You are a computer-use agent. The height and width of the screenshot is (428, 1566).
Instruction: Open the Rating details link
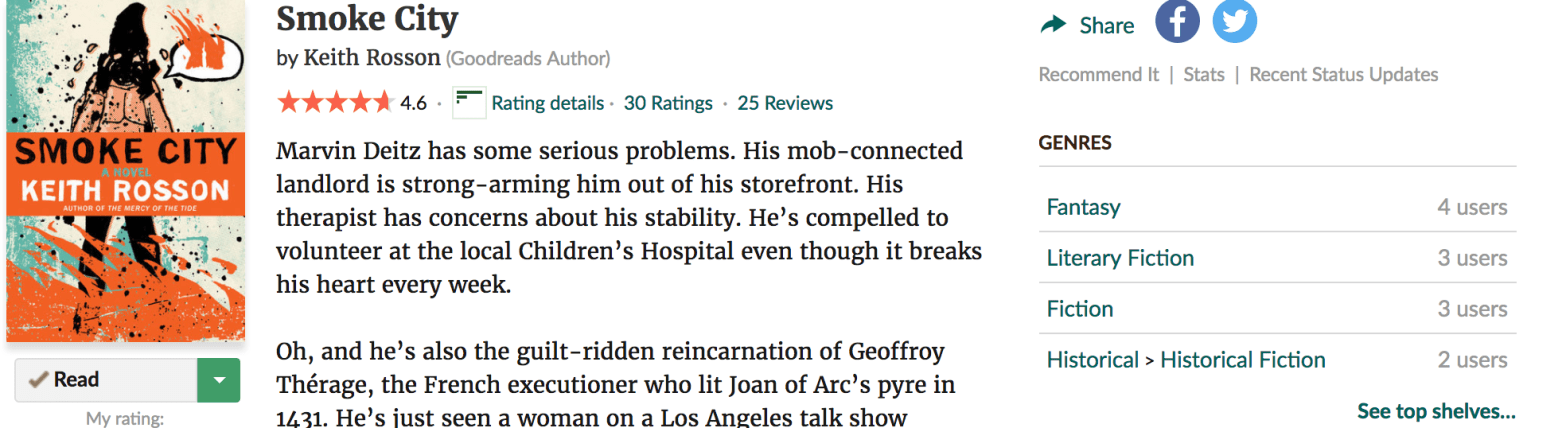coord(547,103)
